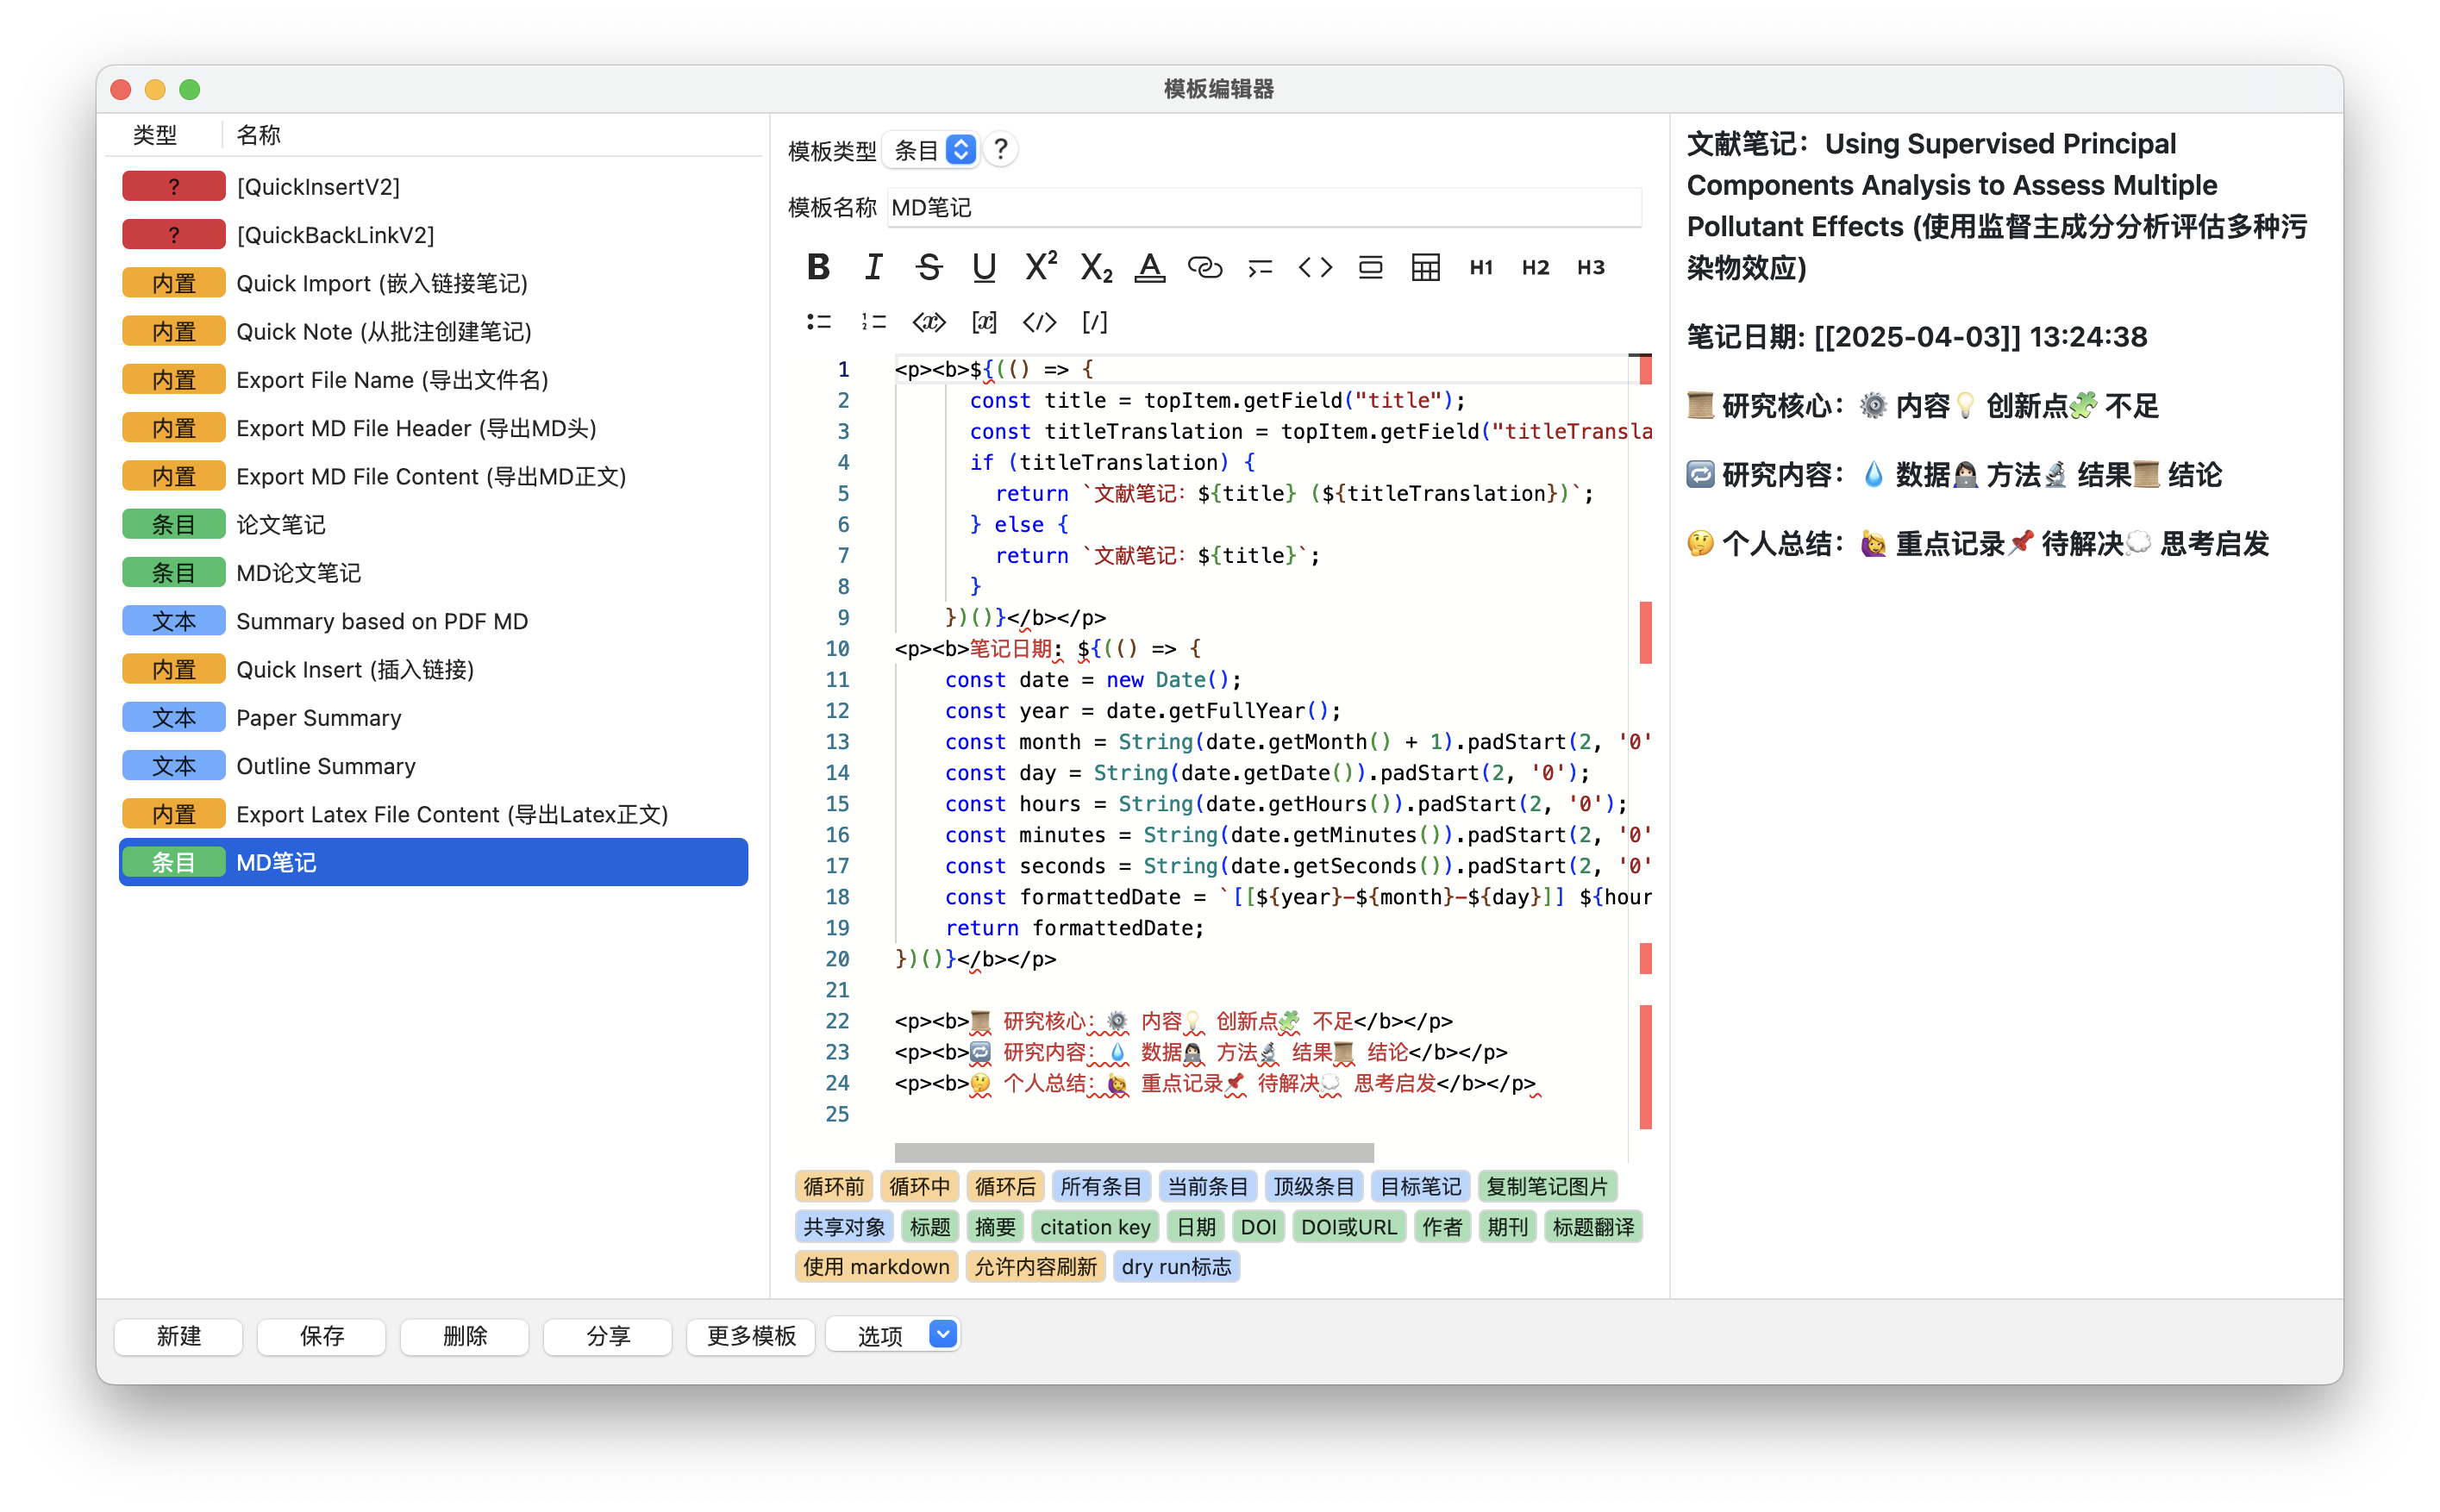Toggle the dry run标志 option
2440x1512 pixels.
1176,1266
